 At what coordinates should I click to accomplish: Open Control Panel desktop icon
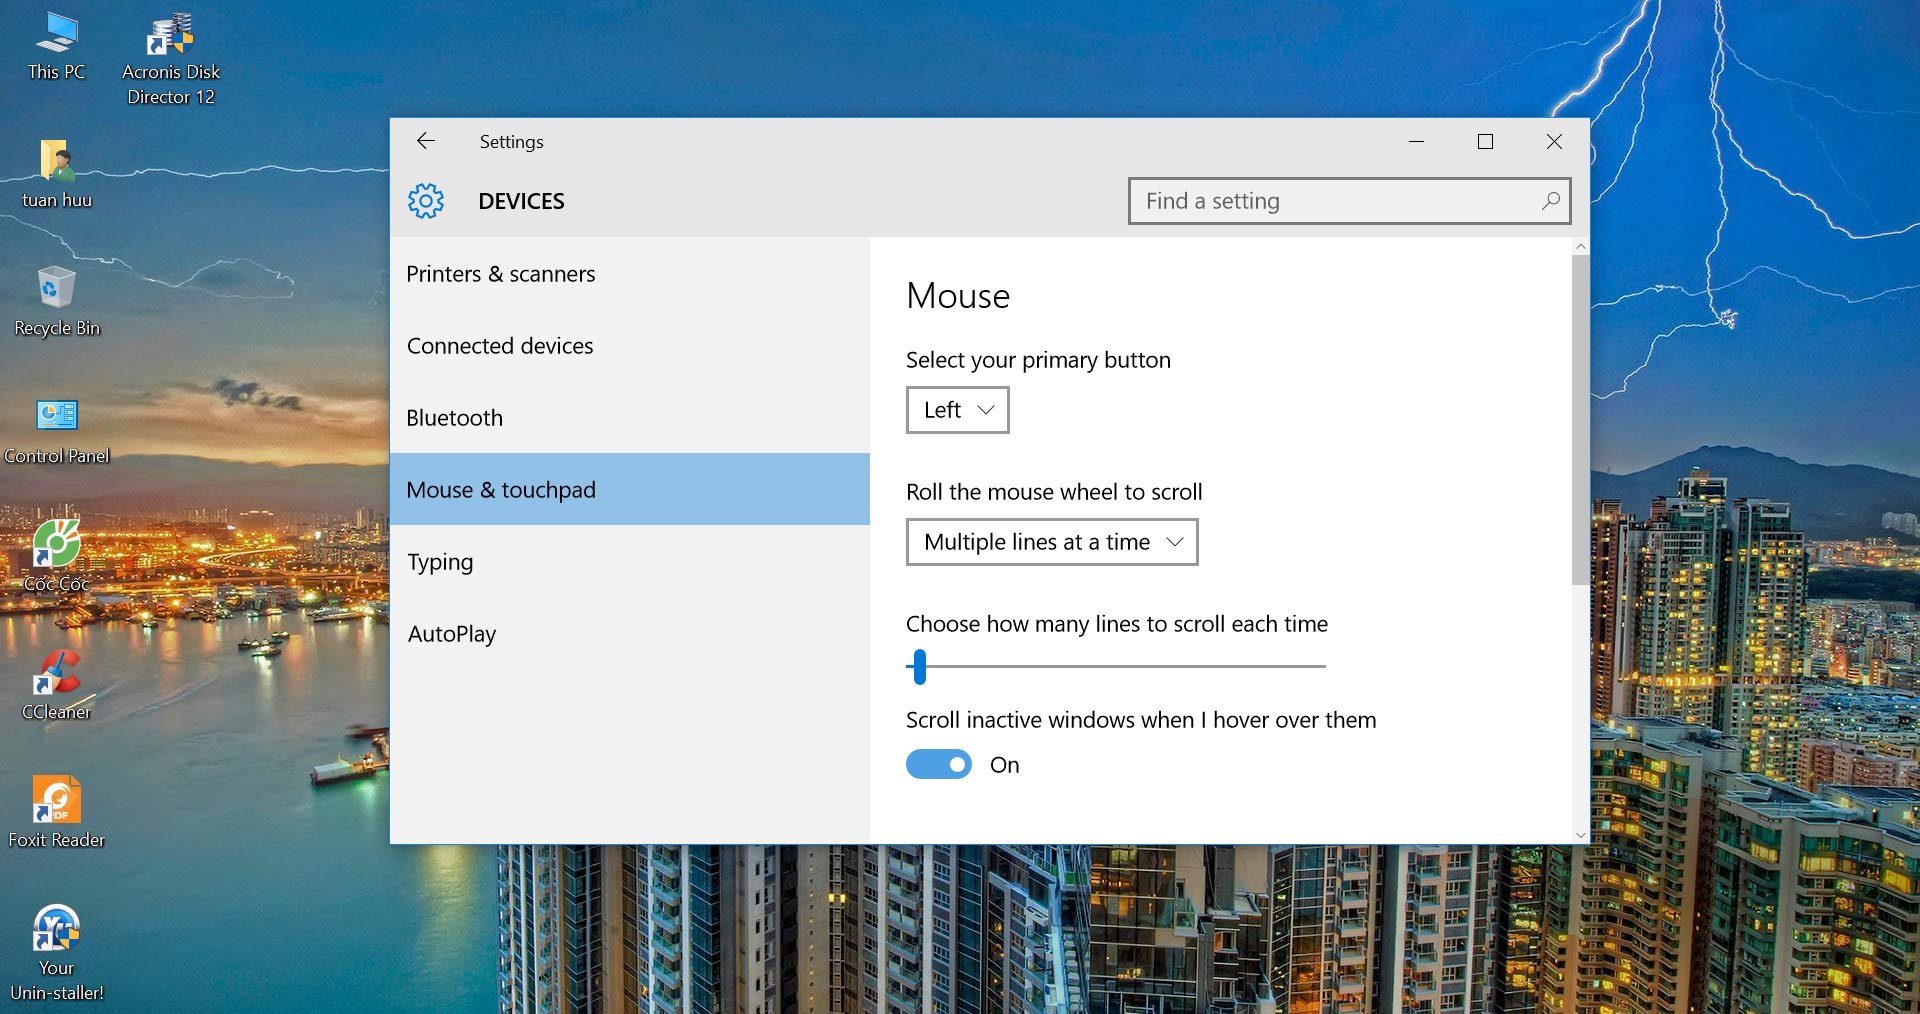pyautogui.click(x=57, y=430)
